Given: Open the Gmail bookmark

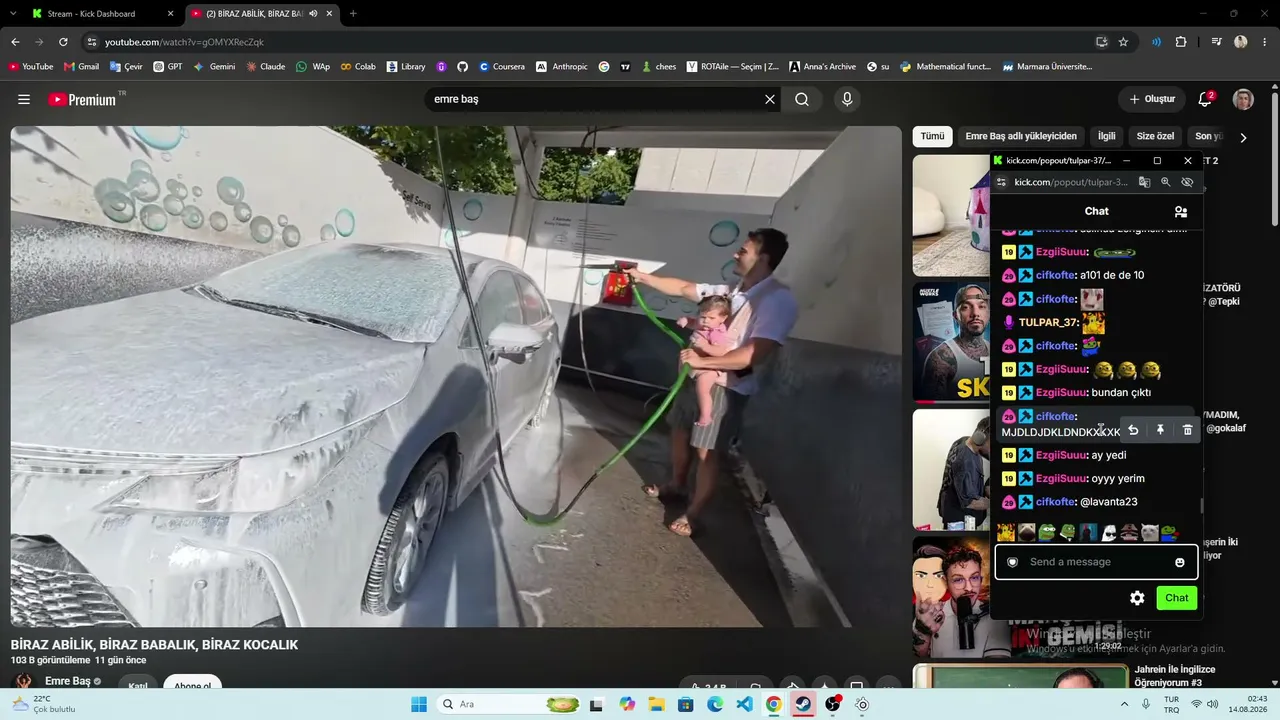Looking at the screenshot, I should click(81, 67).
